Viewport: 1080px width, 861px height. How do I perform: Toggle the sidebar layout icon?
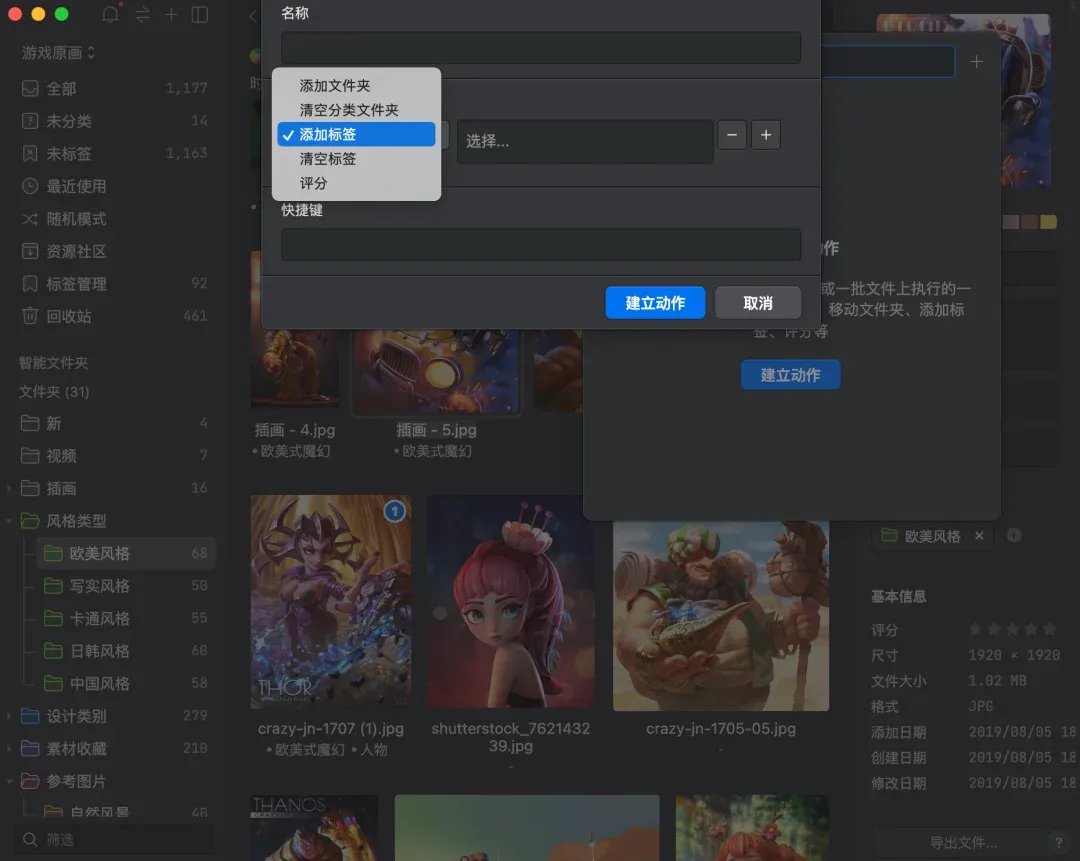coord(200,14)
